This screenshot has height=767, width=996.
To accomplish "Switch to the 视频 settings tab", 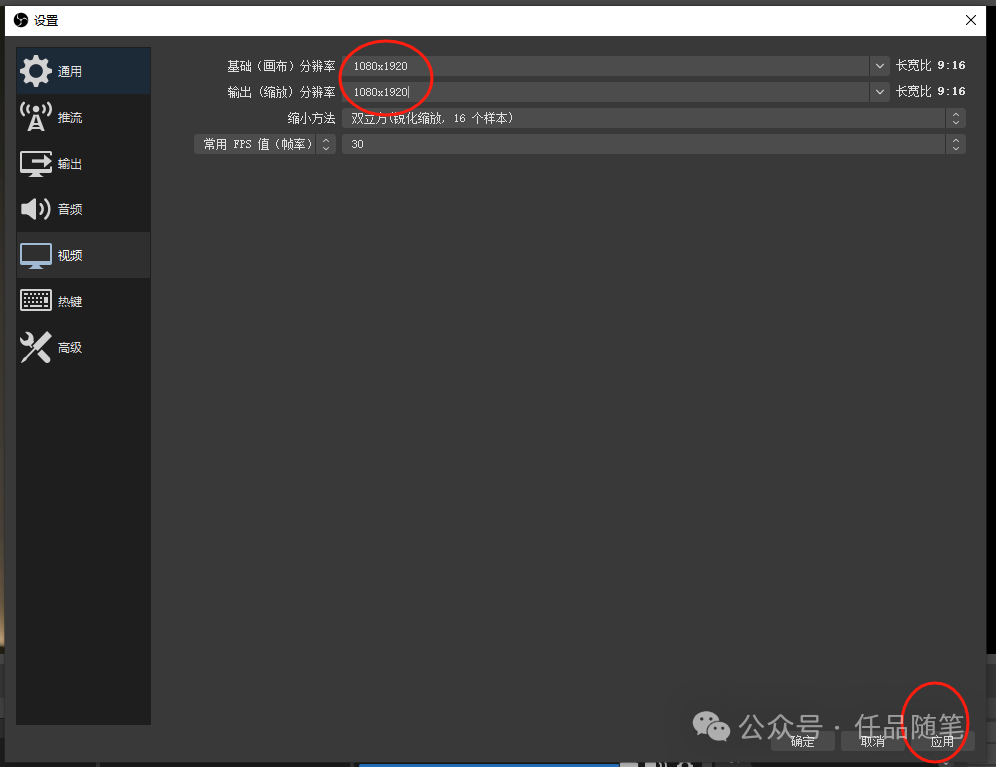I will click(68, 255).
